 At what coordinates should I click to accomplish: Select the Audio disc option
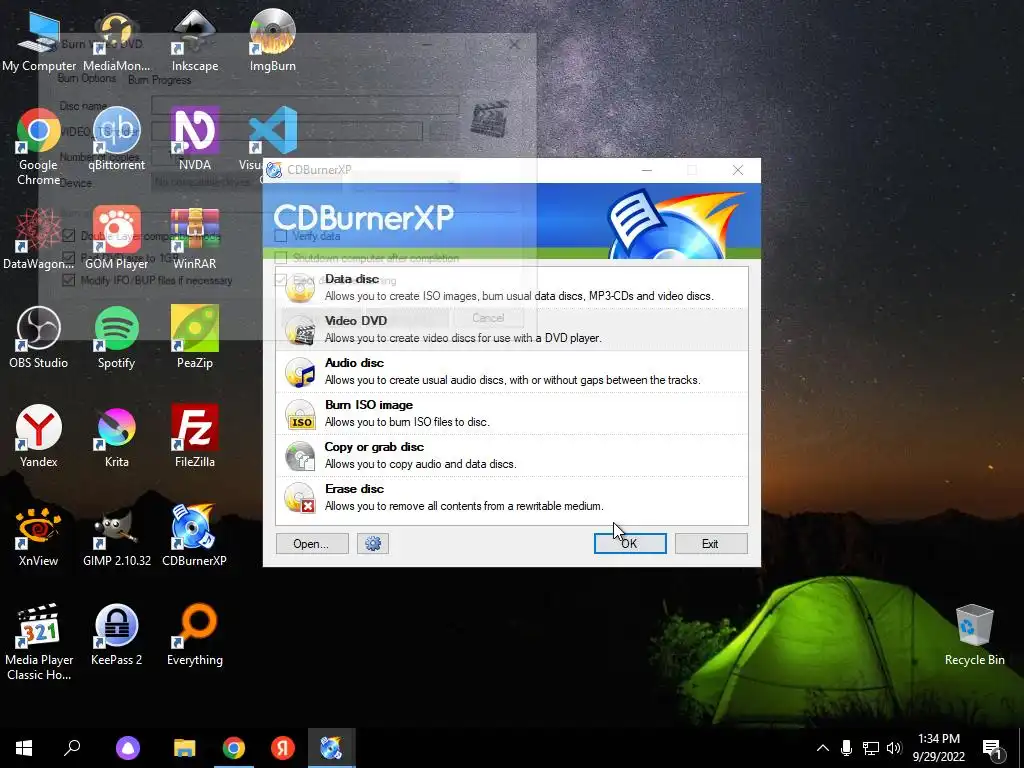pyautogui.click(x=511, y=372)
